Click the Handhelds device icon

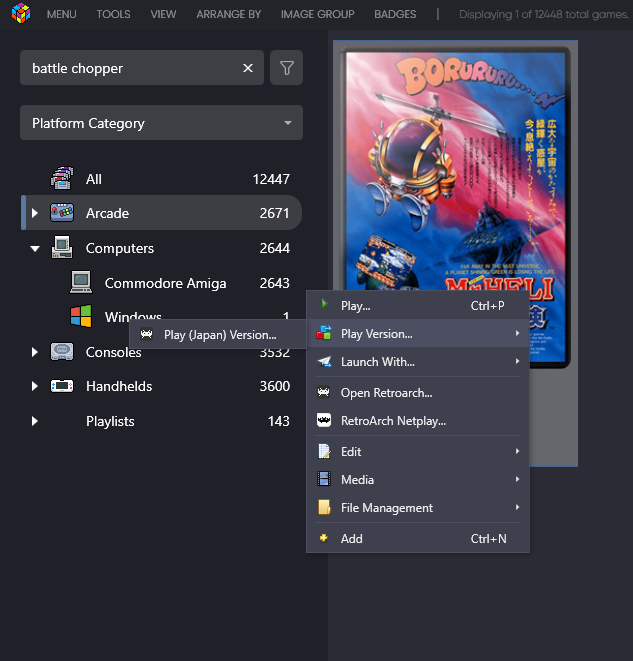[62, 386]
